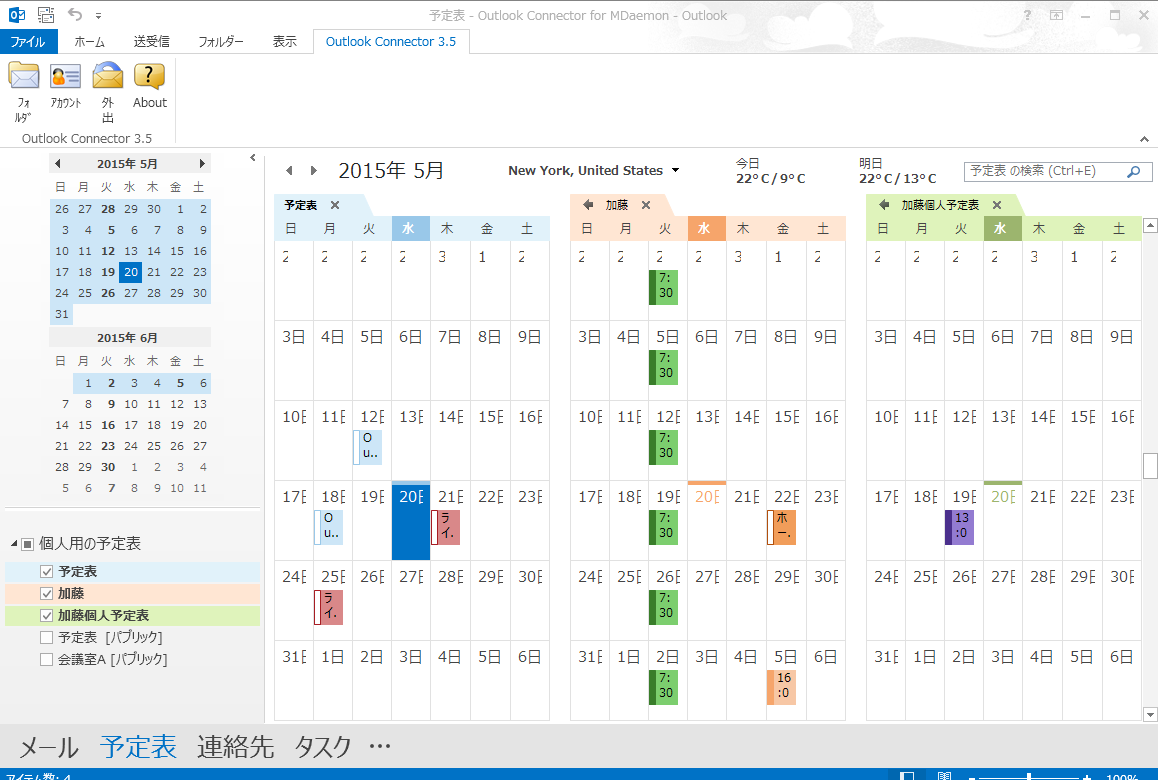1158x780 pixels.
Task: Open 連絡先 in navigation bar
Action: 235,747
